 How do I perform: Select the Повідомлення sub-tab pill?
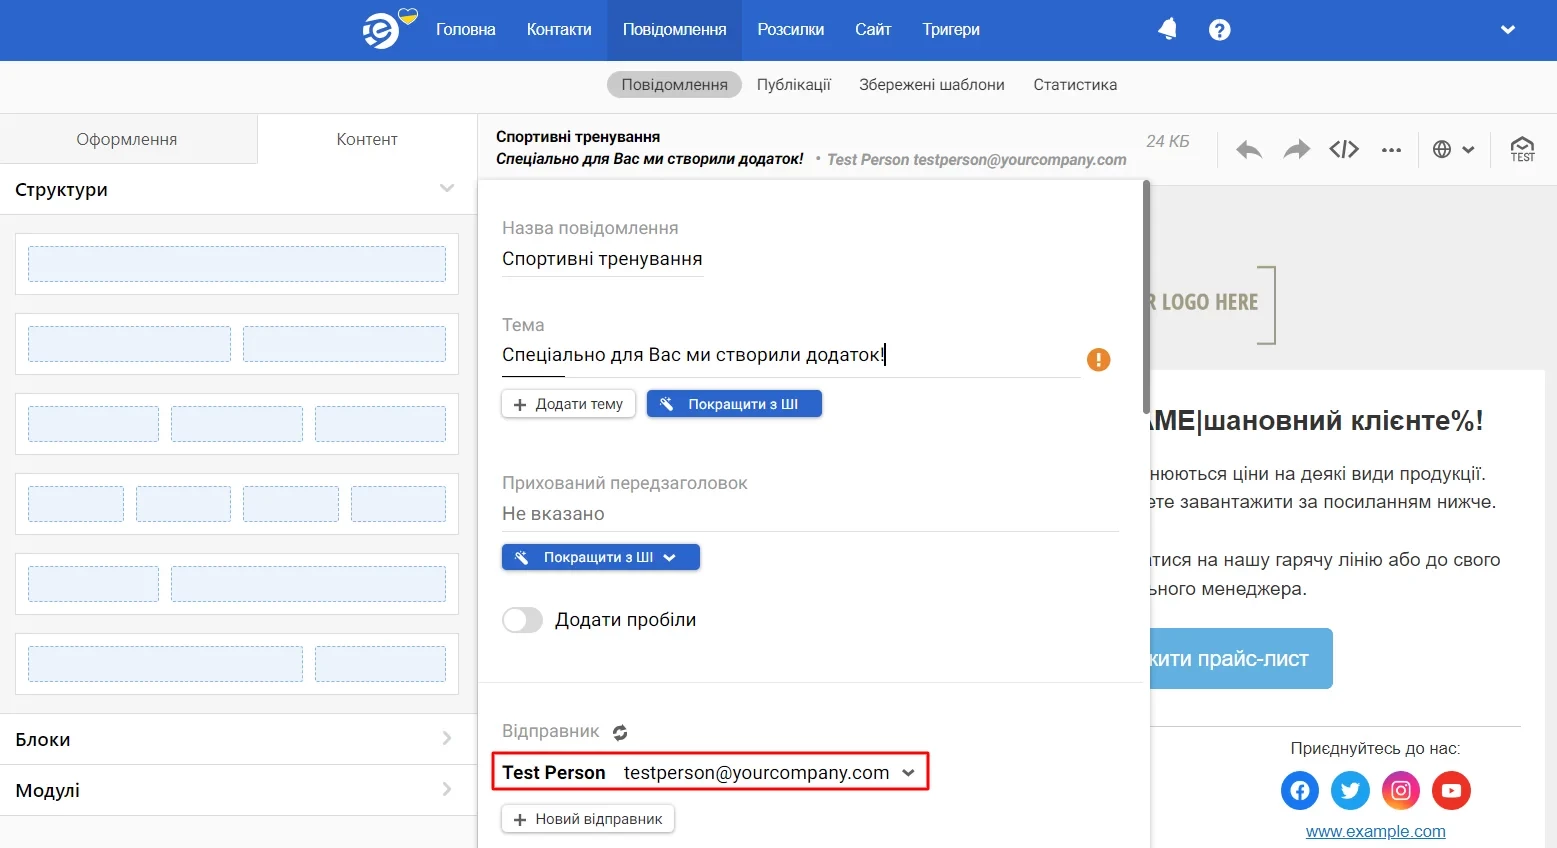pyautogui.click(x=674, y=85)
